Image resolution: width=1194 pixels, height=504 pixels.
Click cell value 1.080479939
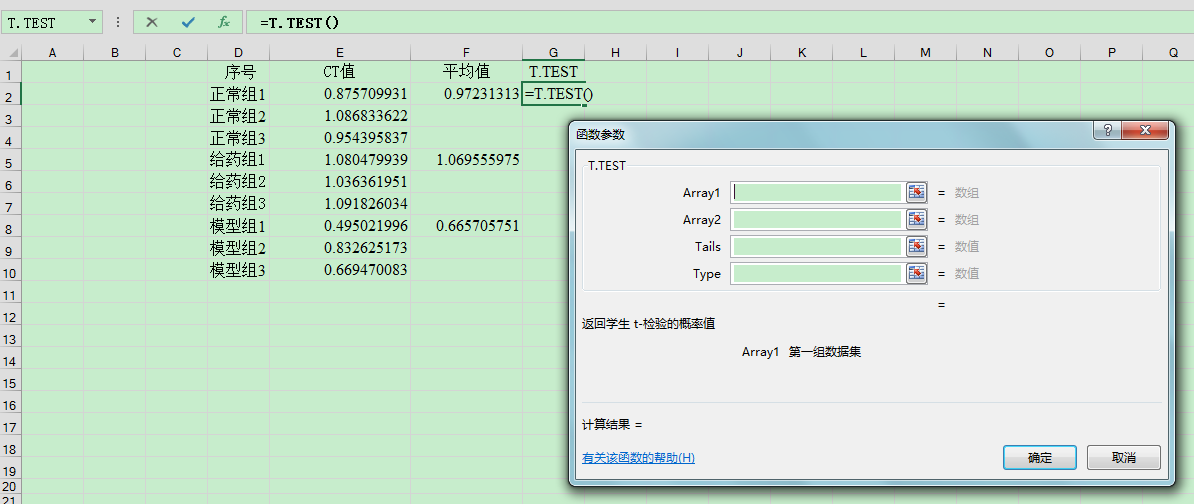[x=340, y=161]
